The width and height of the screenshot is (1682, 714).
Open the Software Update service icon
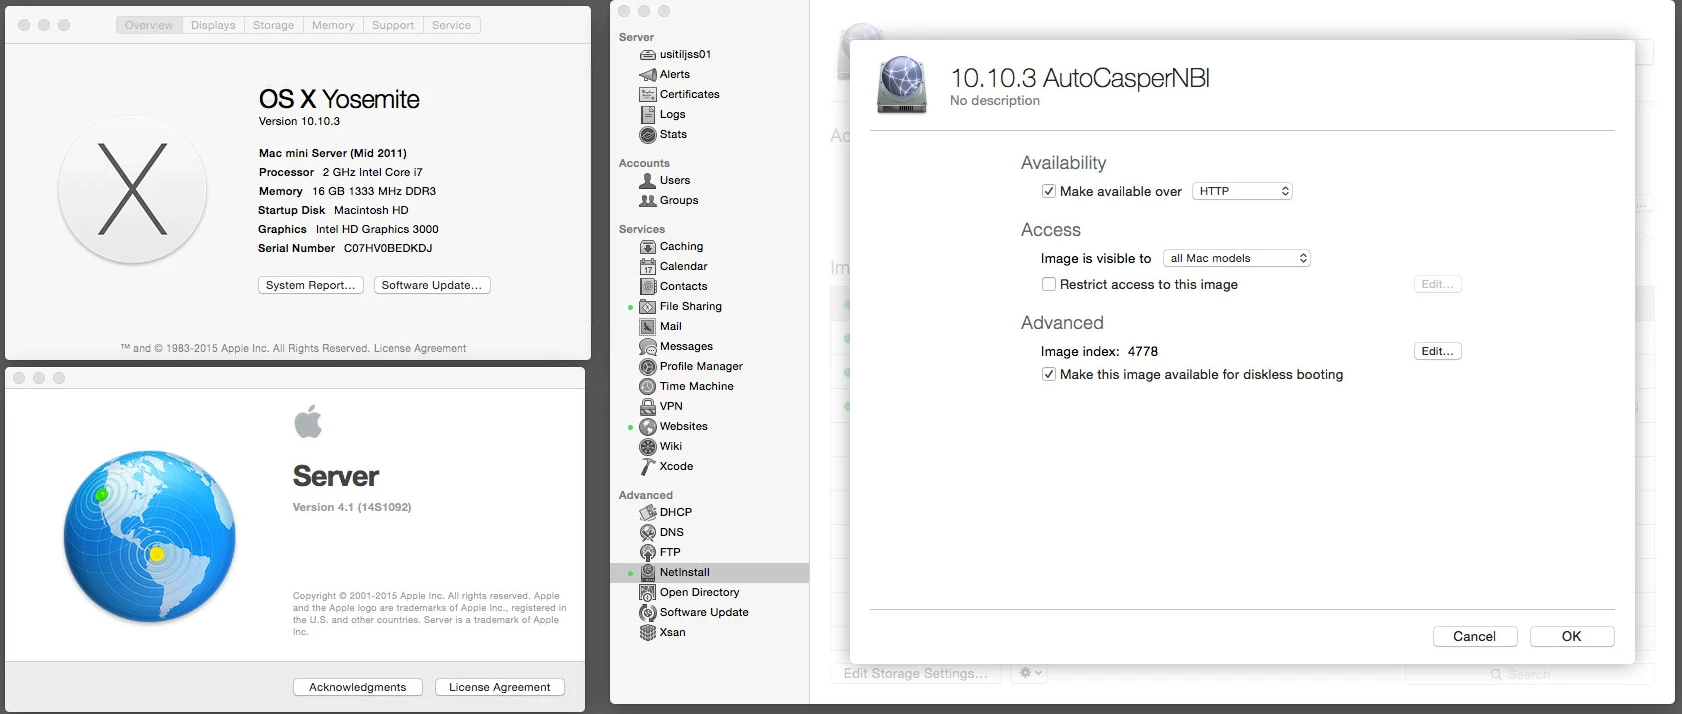coord(648,612)
